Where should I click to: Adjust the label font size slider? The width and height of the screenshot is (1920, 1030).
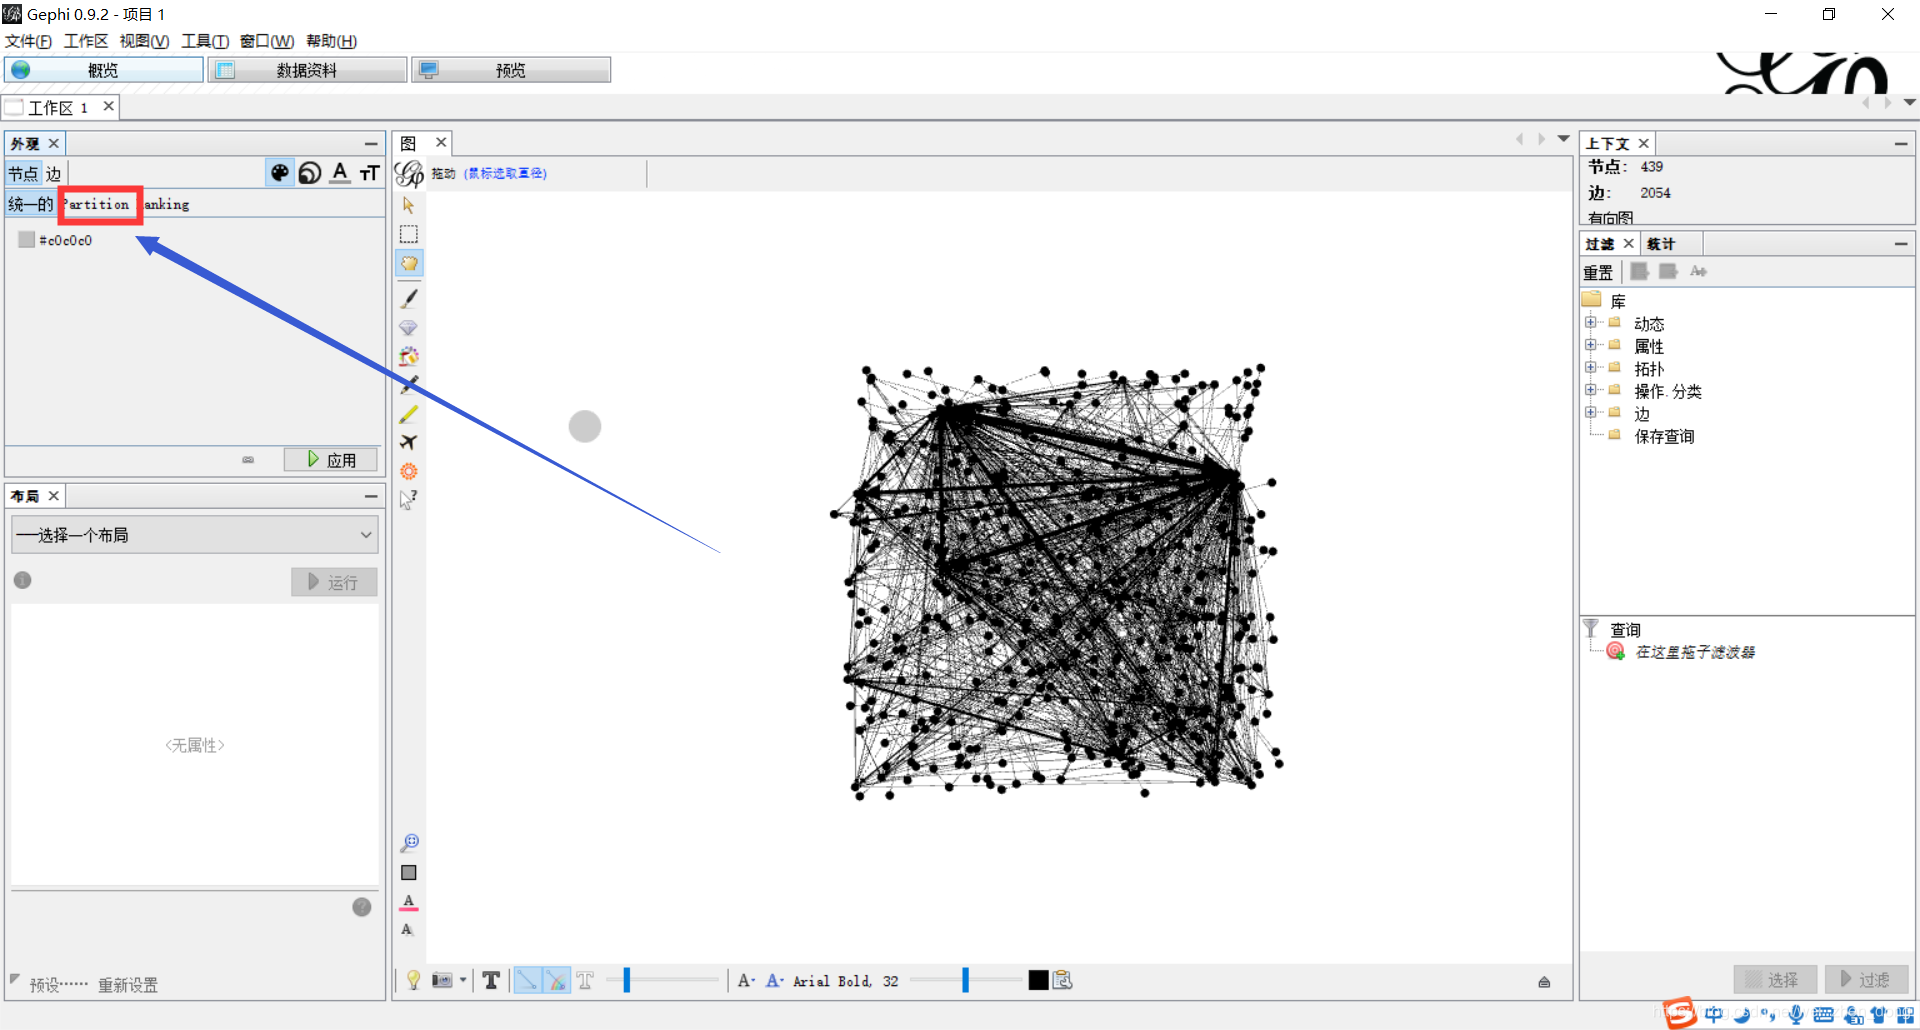(x=965, y=980)
